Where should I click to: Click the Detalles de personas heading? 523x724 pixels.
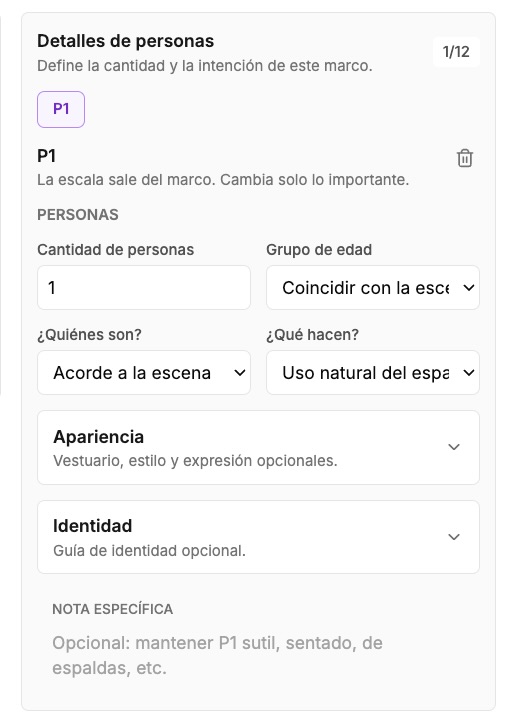126,41
